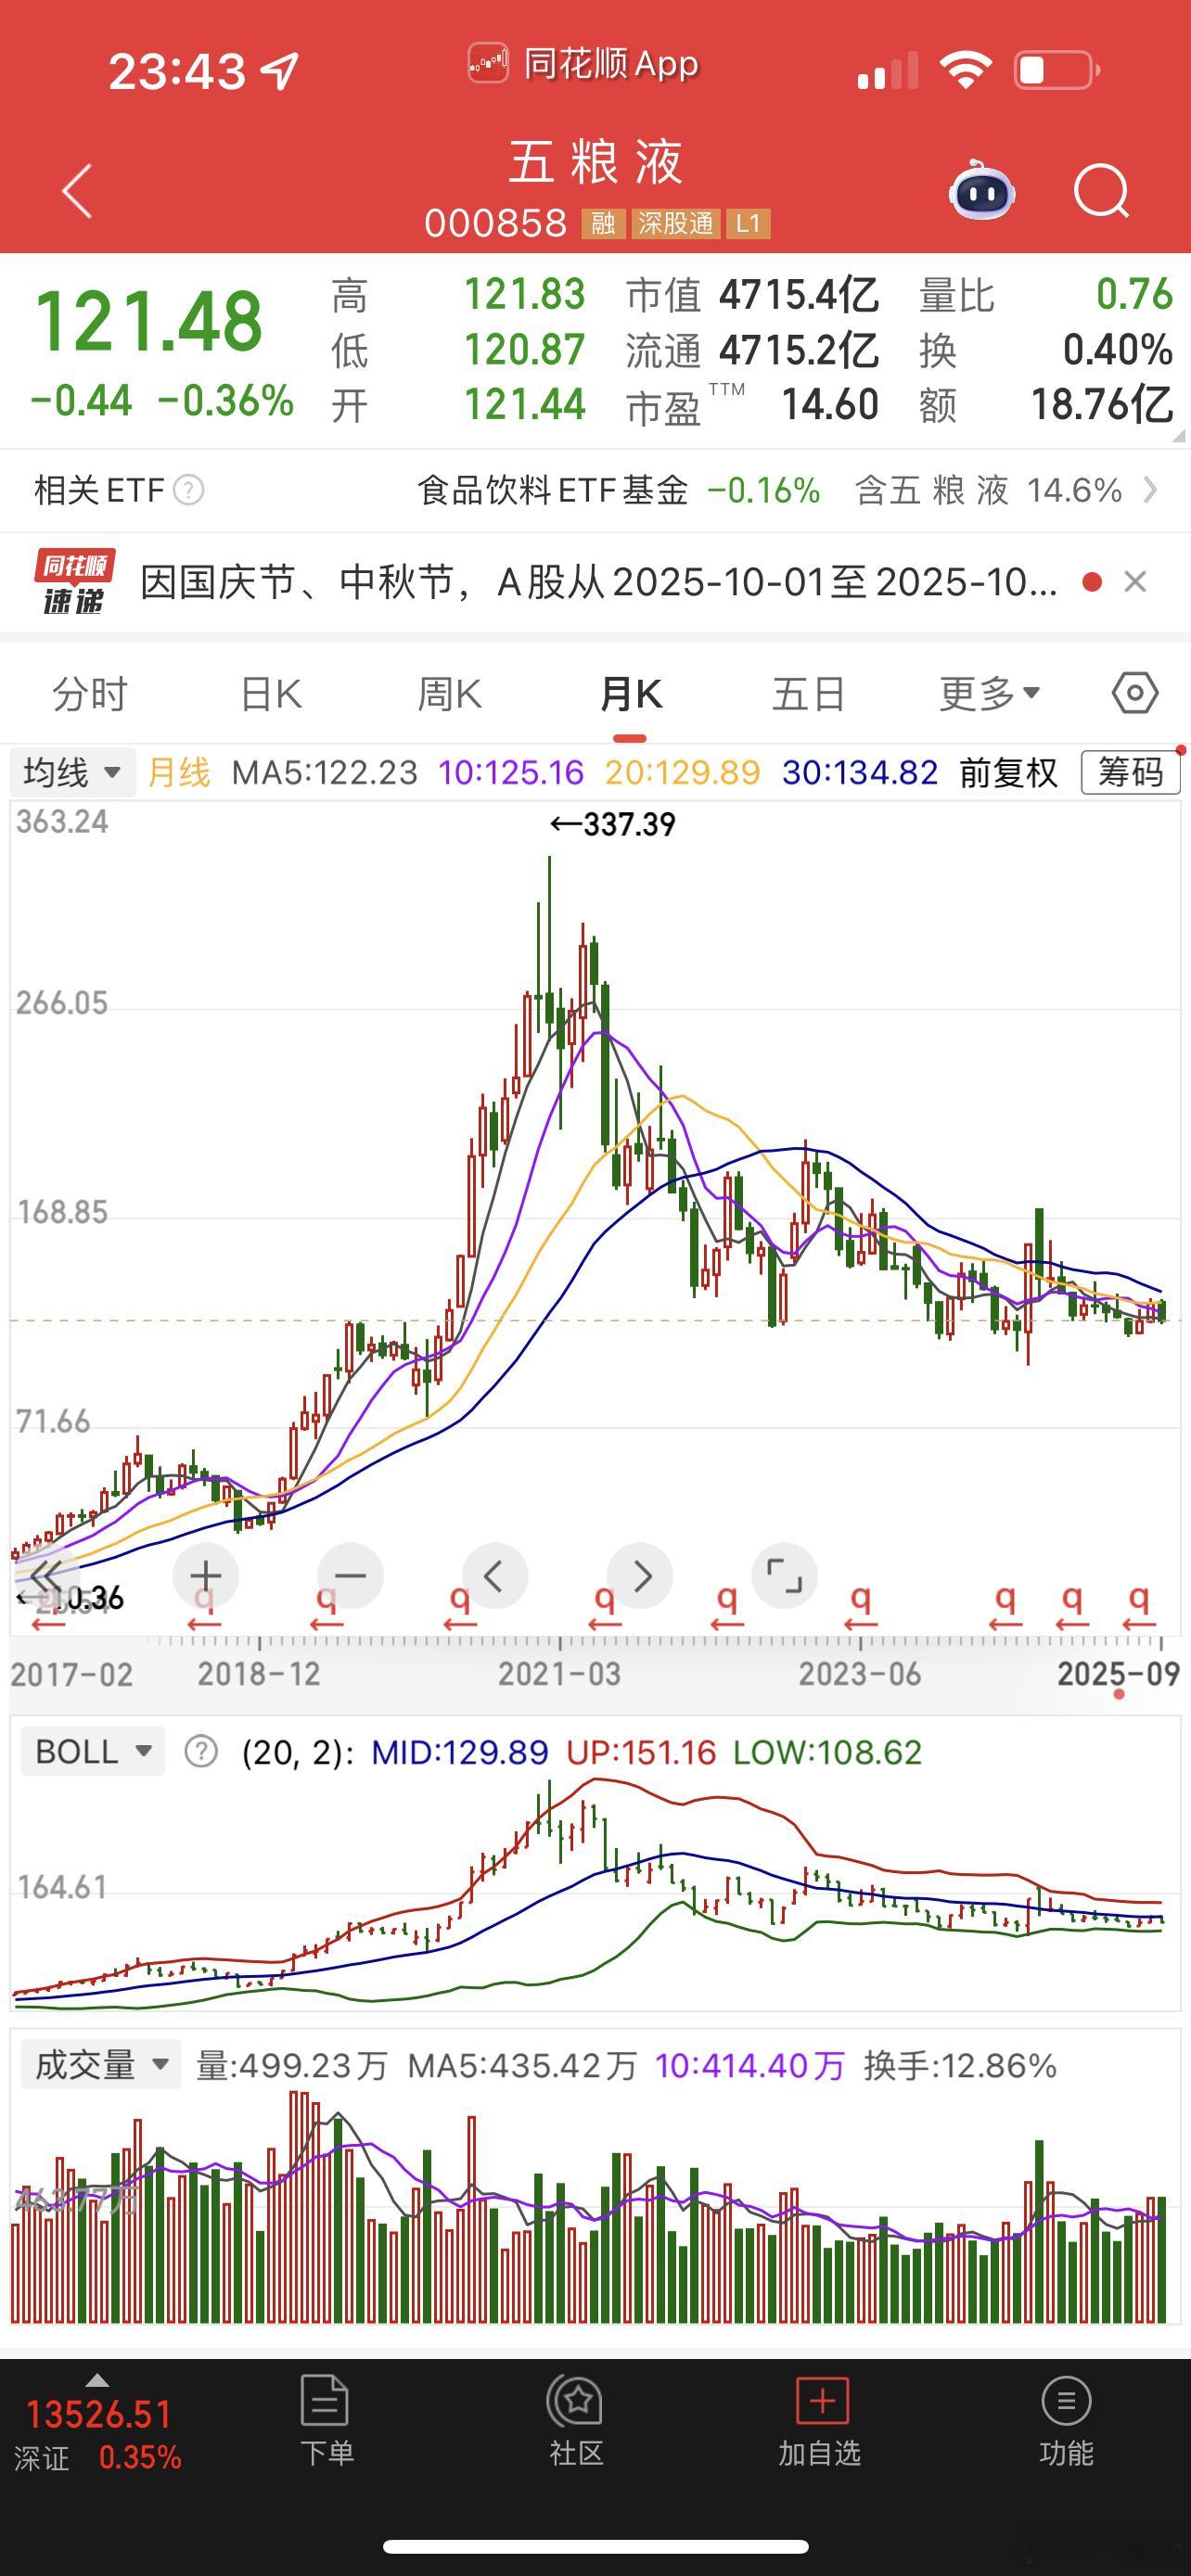Open chart settings hexagon icon
Screen dimensions: 1191x2576
pos(1135,693)
